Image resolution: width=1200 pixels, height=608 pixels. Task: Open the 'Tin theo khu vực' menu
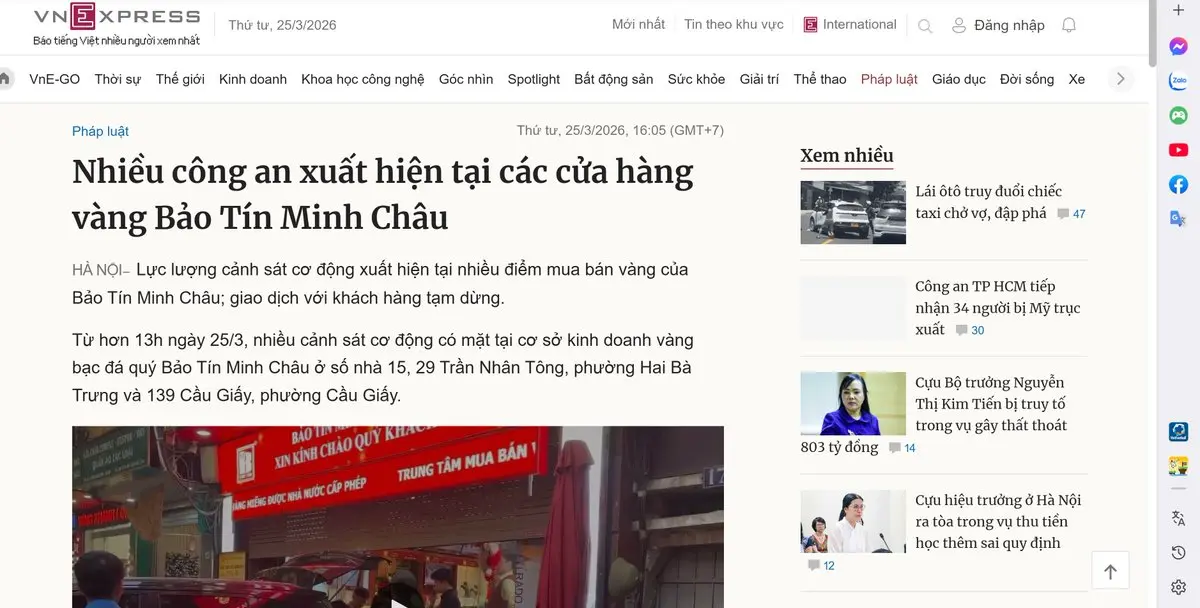click(734, 25)
